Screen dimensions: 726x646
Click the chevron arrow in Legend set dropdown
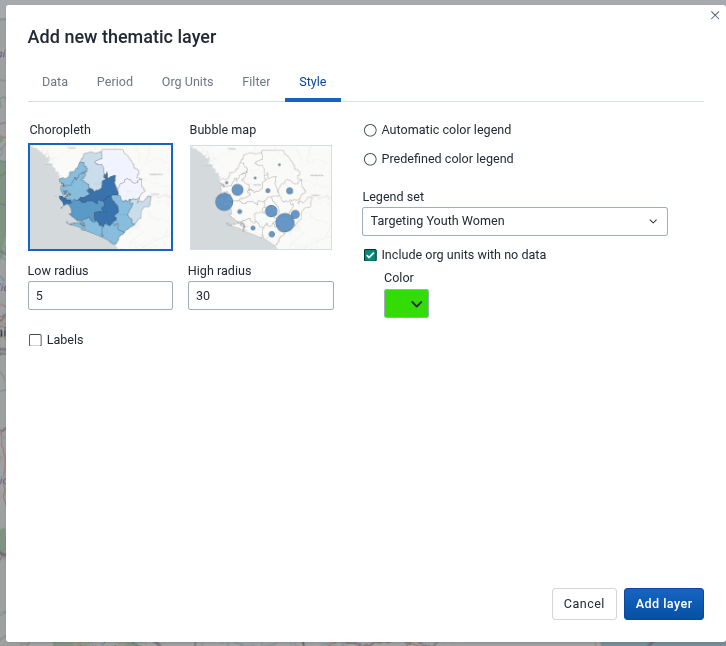tap(653, 221)
